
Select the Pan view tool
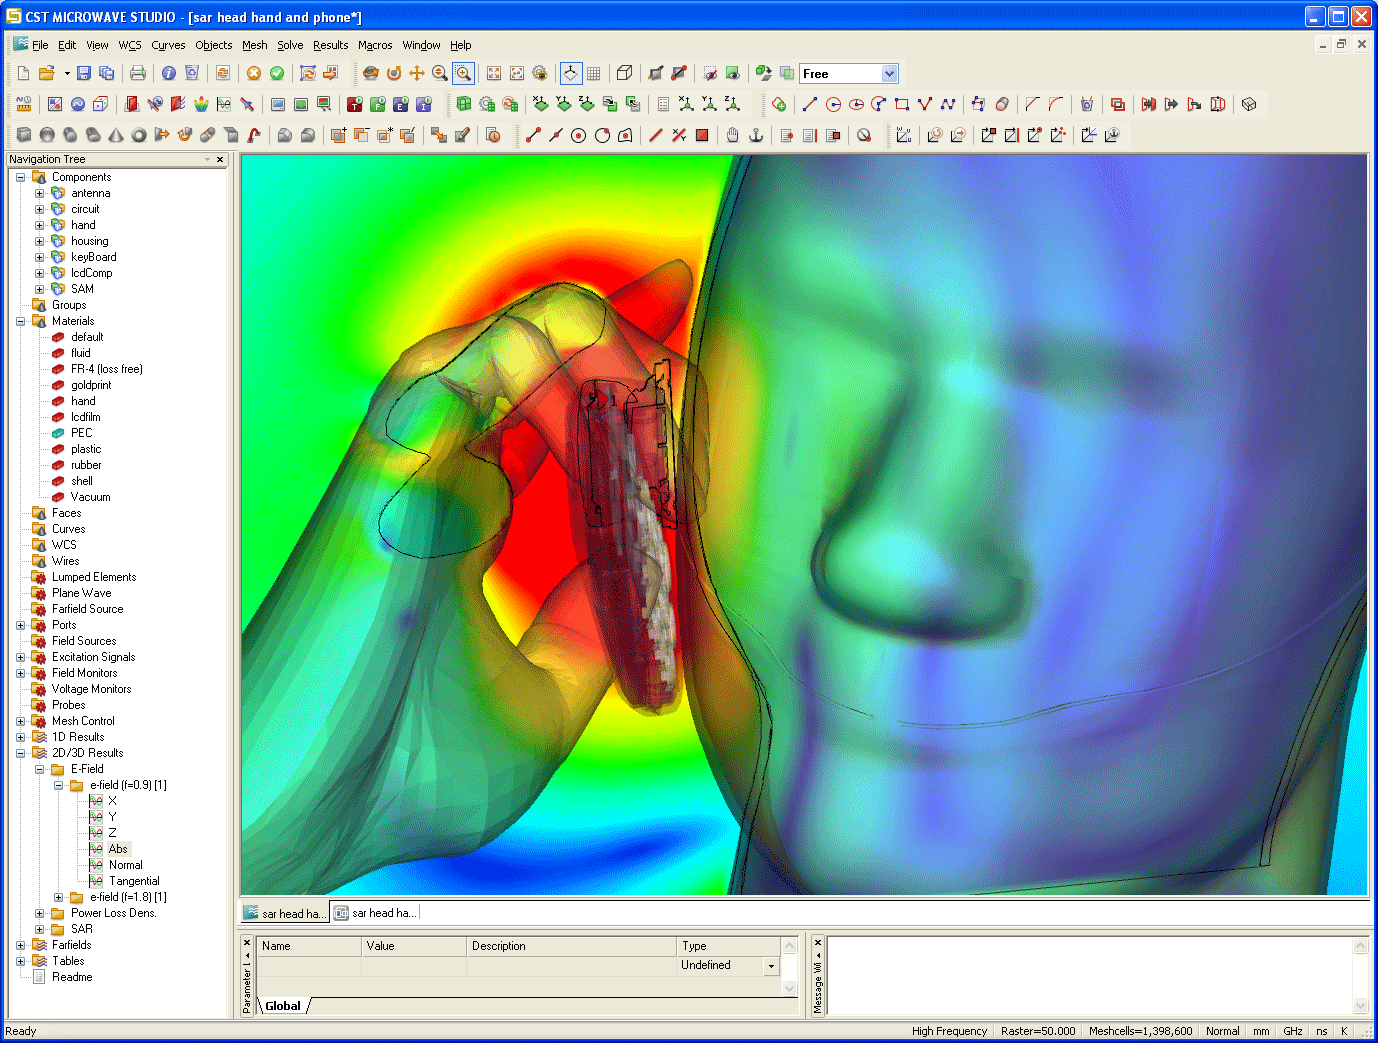point(417,73)
